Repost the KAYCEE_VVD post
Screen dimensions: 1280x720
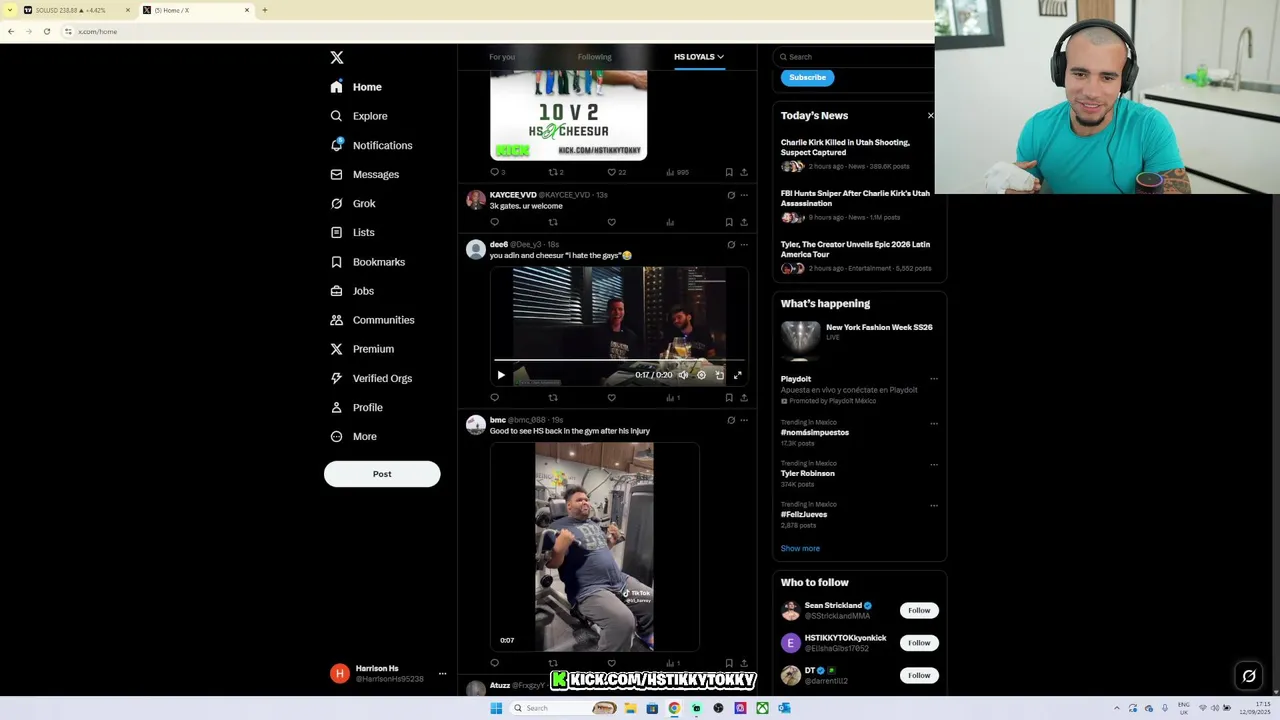point(553,222)
